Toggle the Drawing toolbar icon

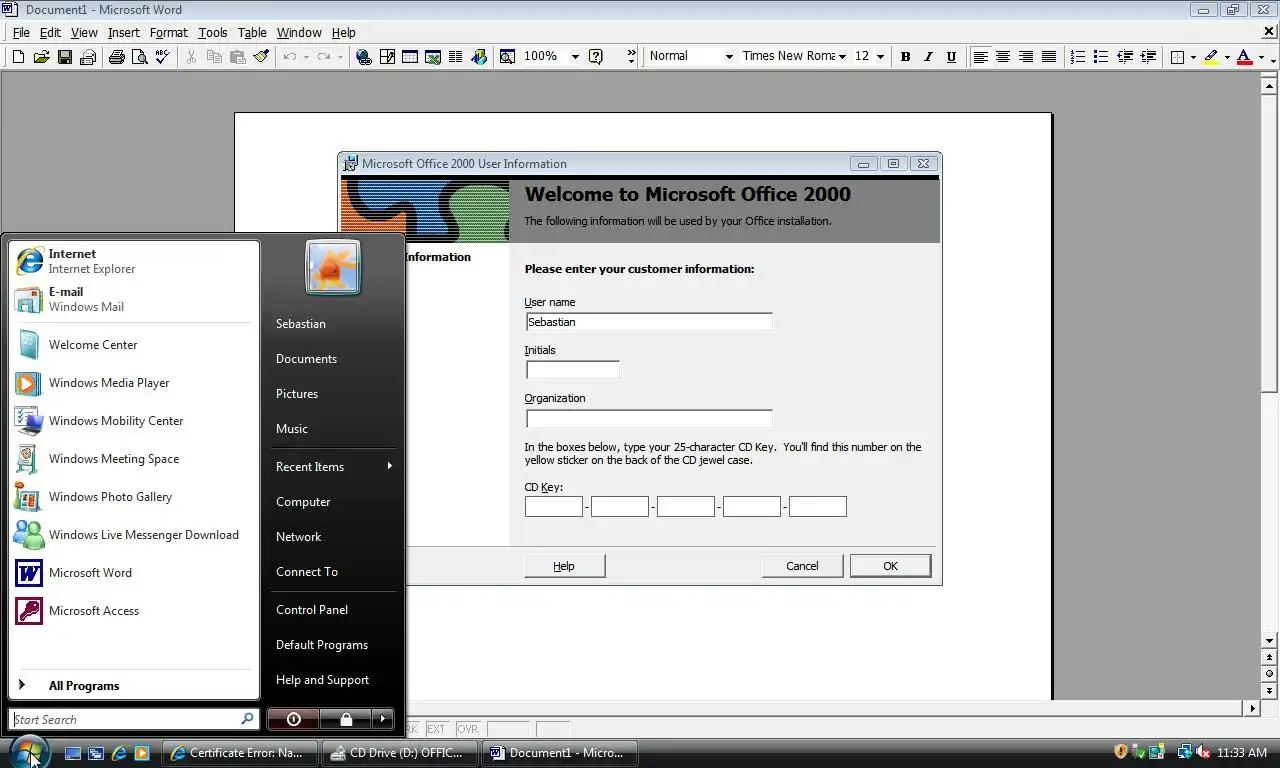pos(479,57)
